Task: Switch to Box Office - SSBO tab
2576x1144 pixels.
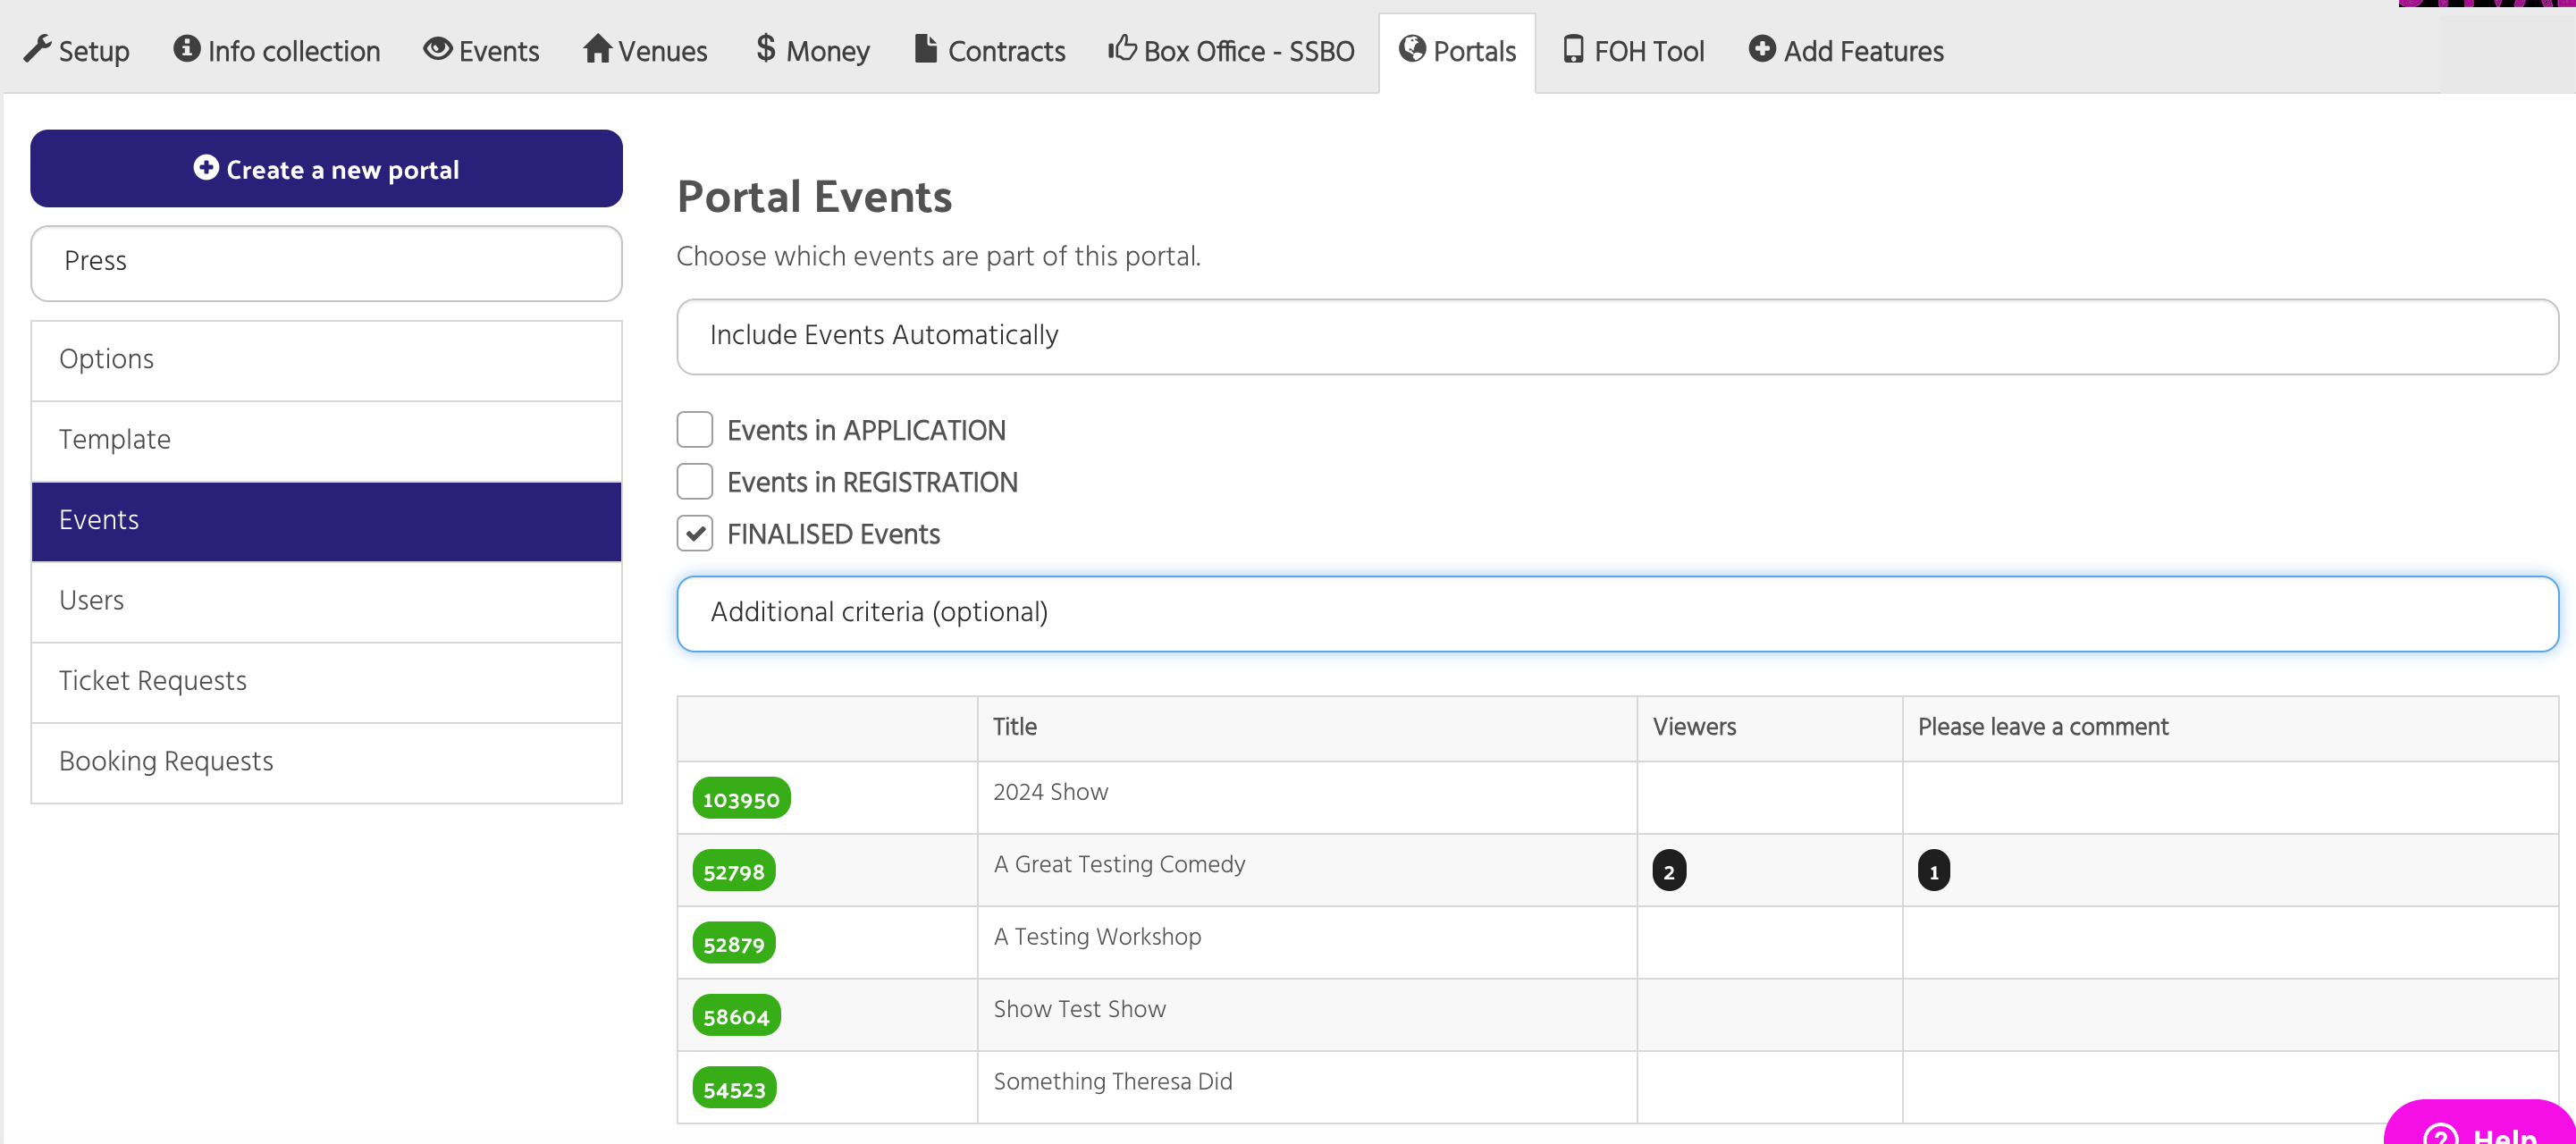Action: click(1231, 50)
